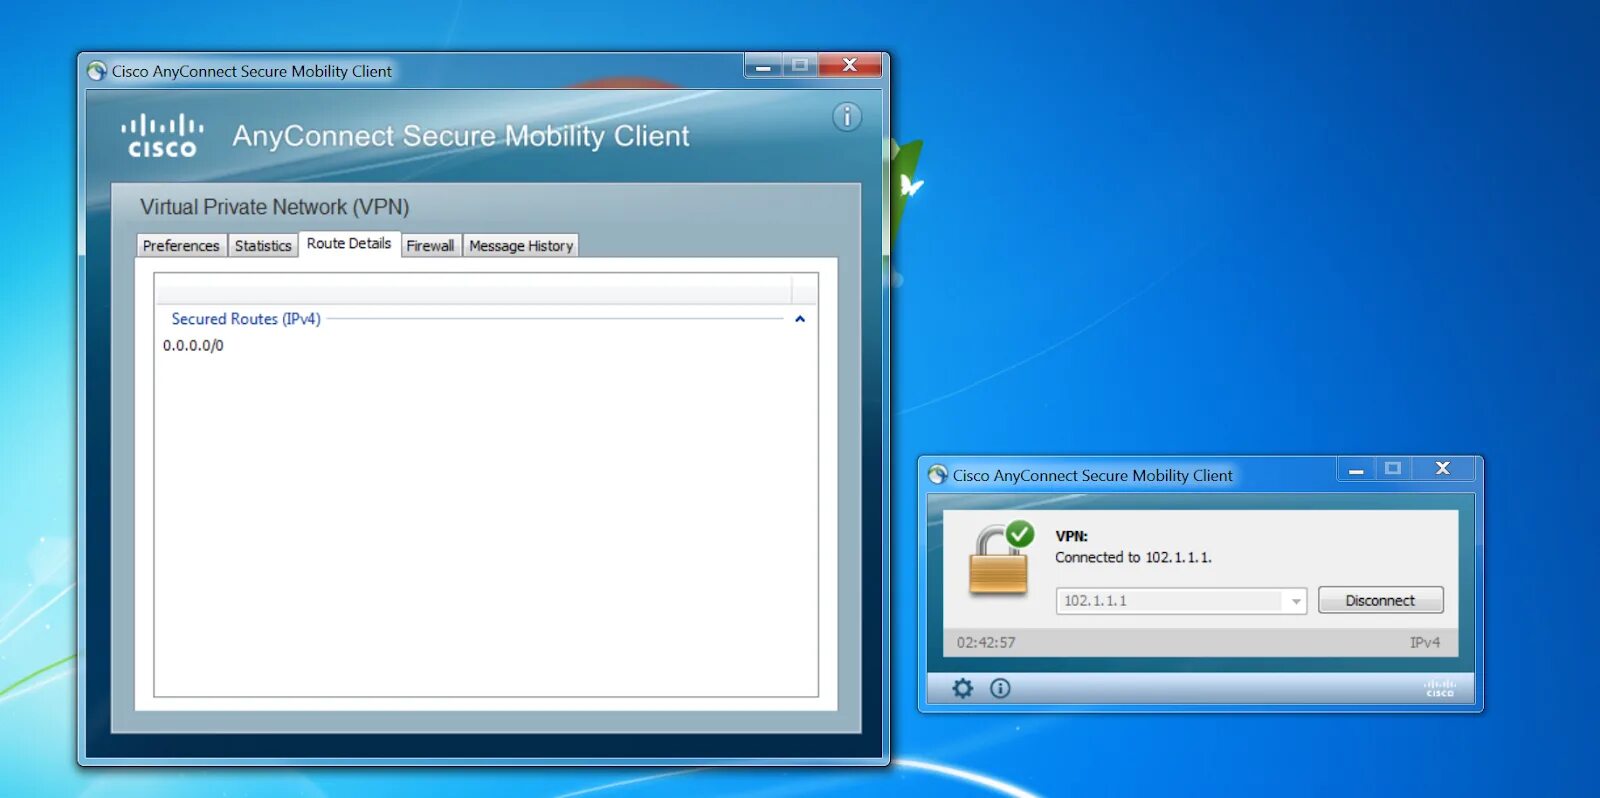Open the Message History tab

521,245
